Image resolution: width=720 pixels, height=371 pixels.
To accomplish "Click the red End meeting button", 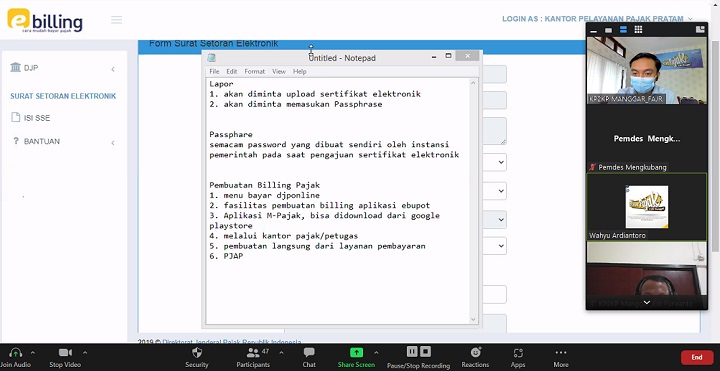I will coord(697,357).
